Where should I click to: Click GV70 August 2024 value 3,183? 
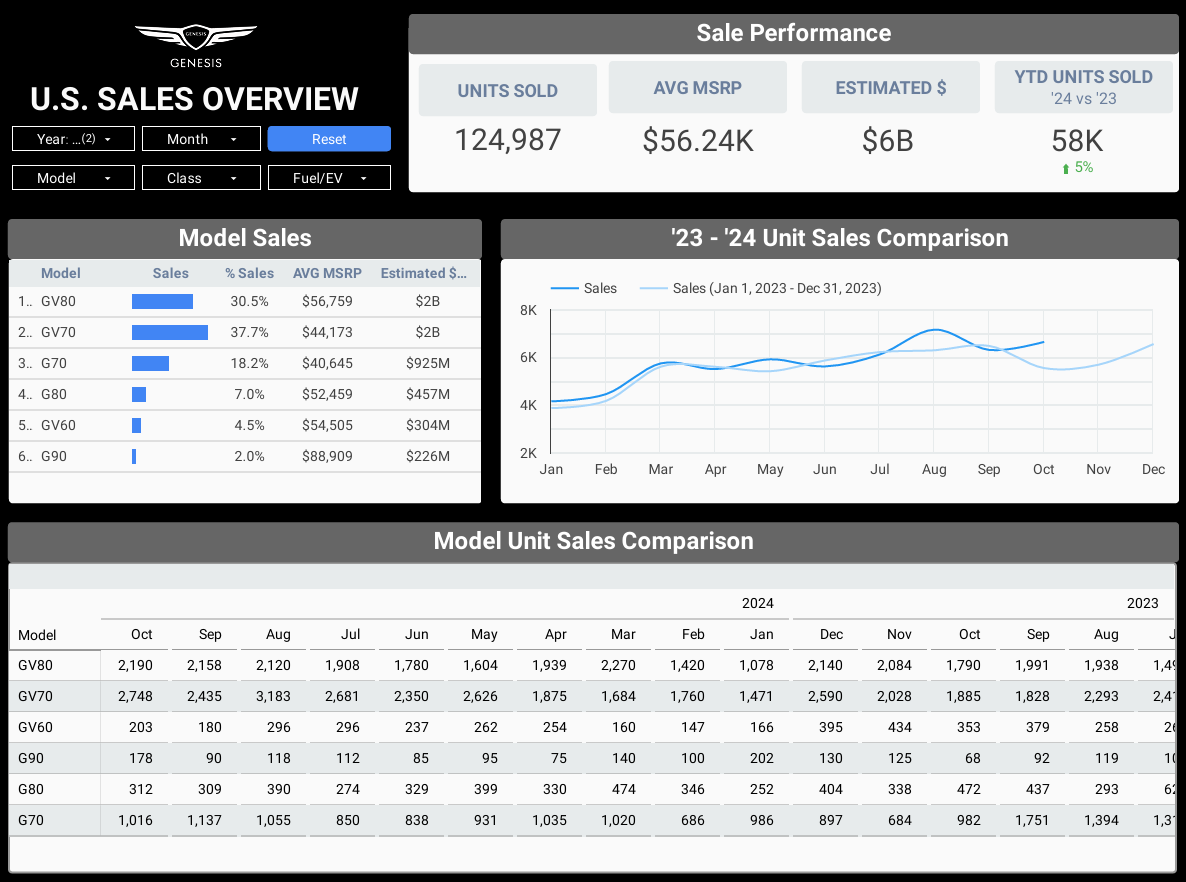pyautogui.click(x=273, y=696)
